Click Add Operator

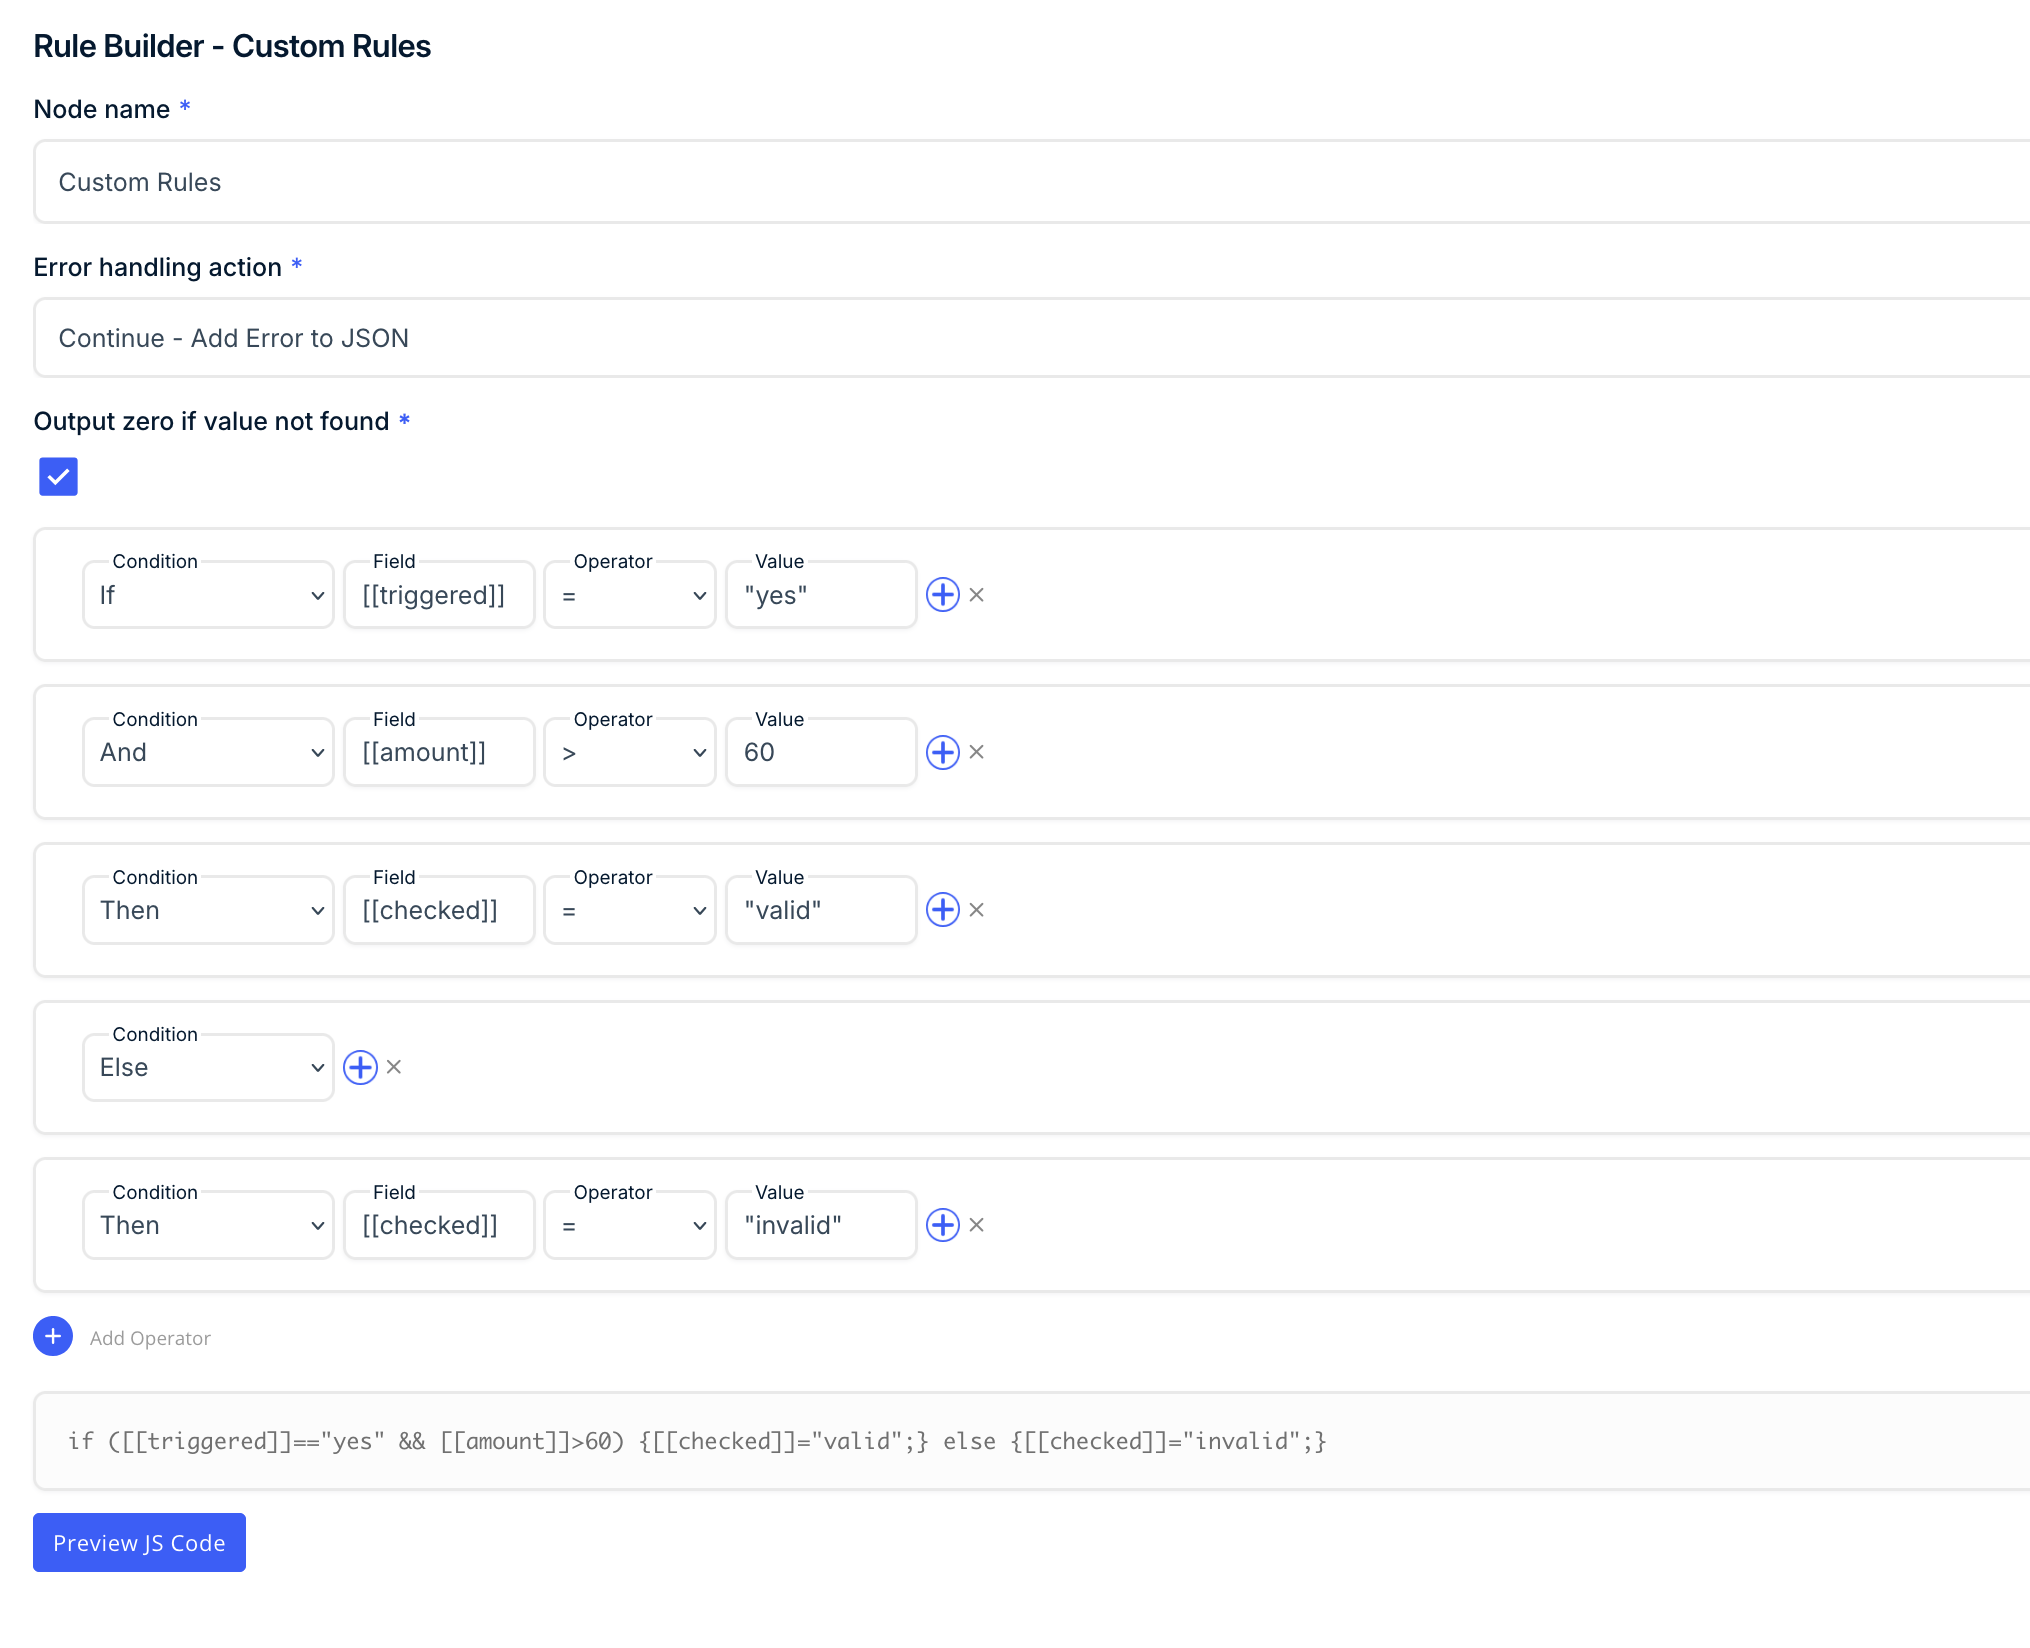(x=52, y=1337)
